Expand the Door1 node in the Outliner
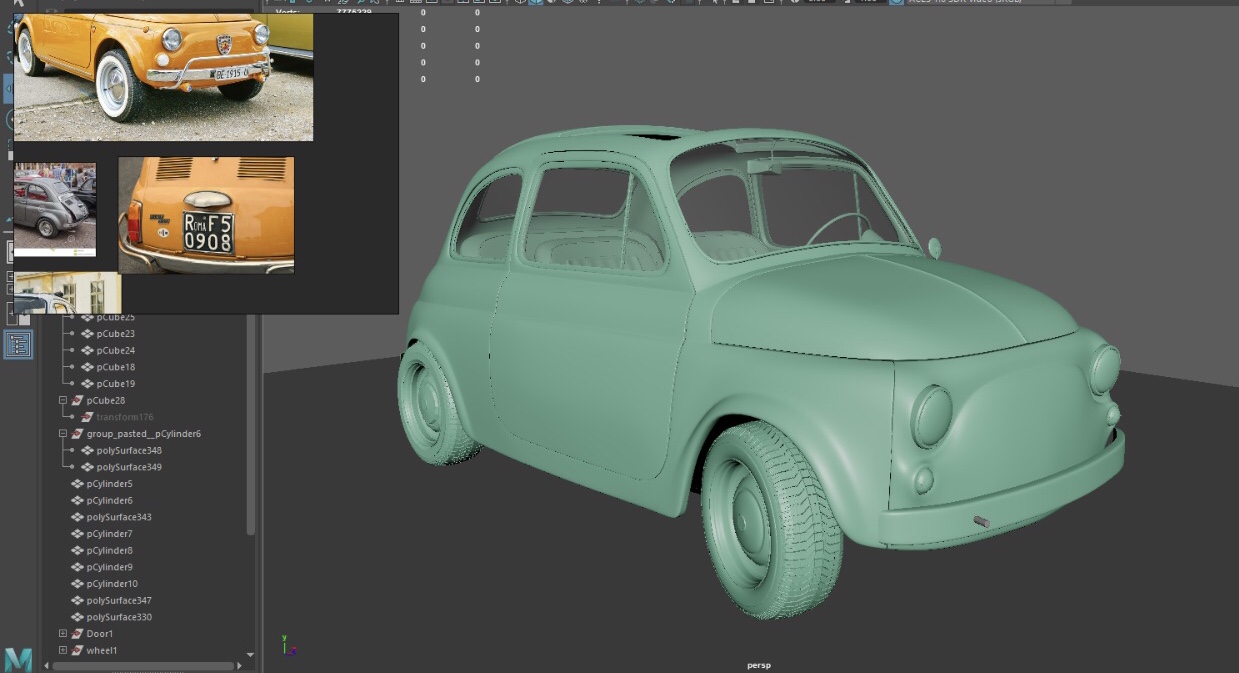 point(62,633)
